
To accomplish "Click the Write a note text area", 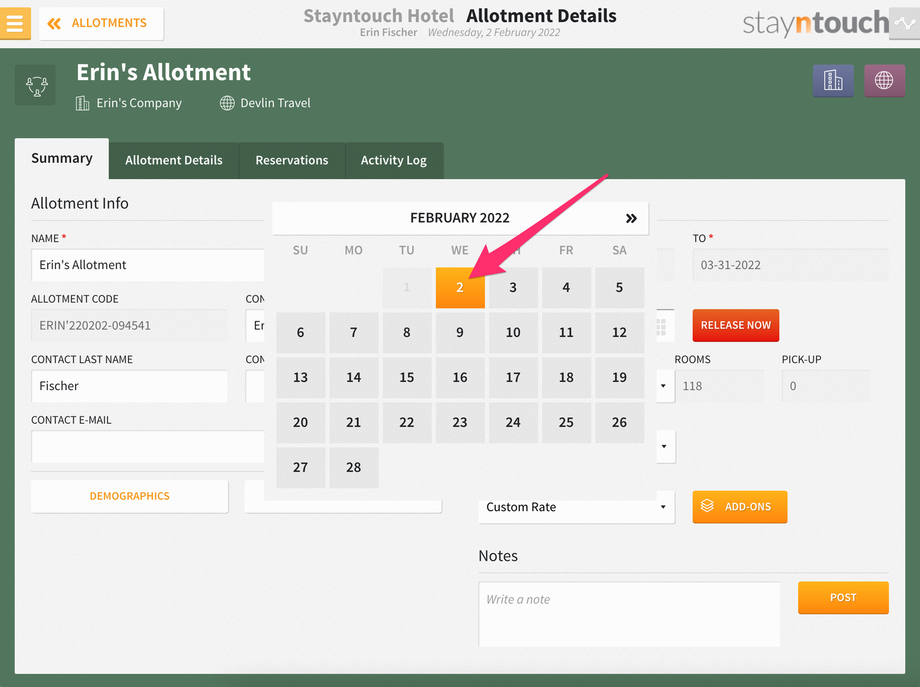I will point(630,614).
